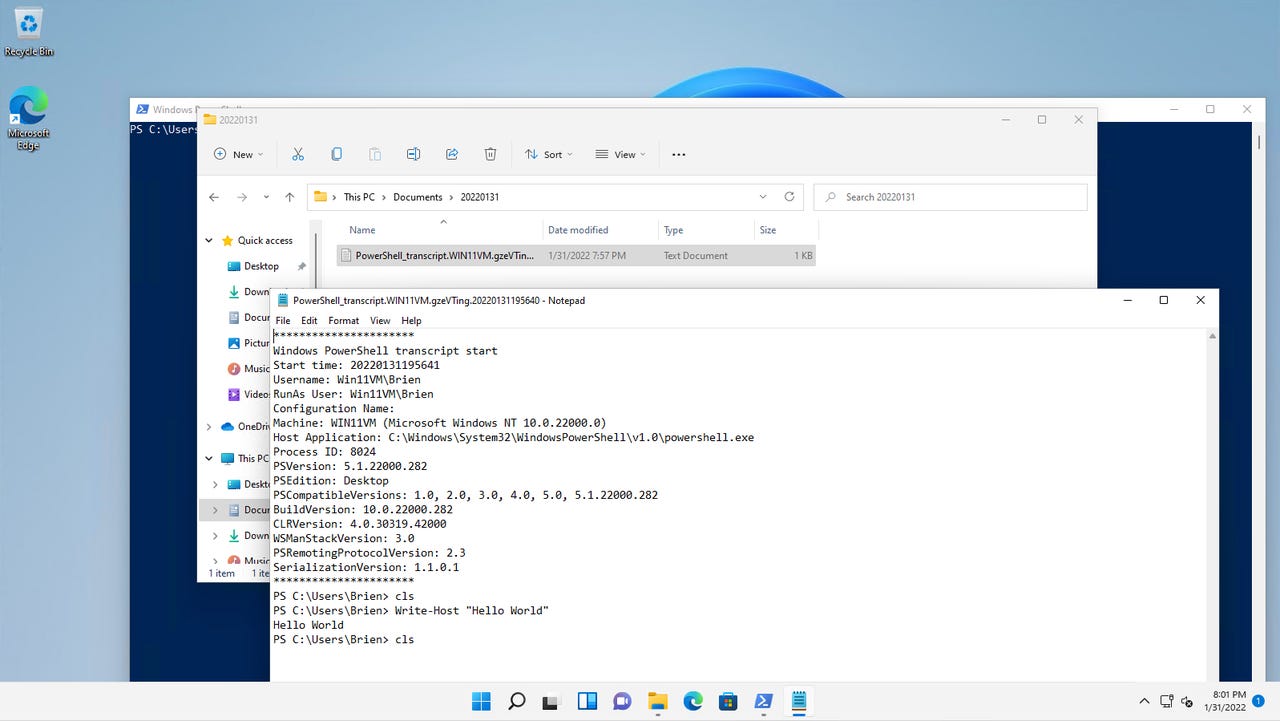Select the Rename icon in Explorer toolbar
The height and width of the screenshot is (721, 1280).
point(413,154)
